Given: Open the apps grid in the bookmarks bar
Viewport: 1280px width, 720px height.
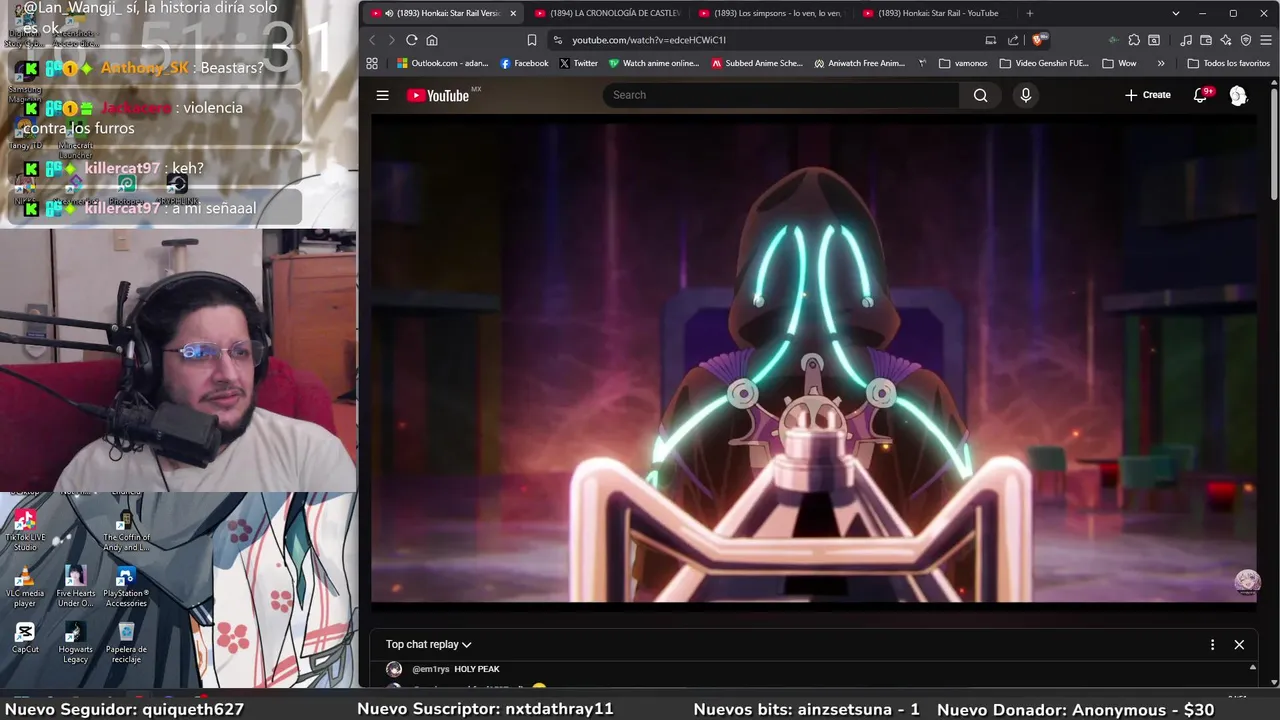Looking at the screenshot, I should [372, 63].
